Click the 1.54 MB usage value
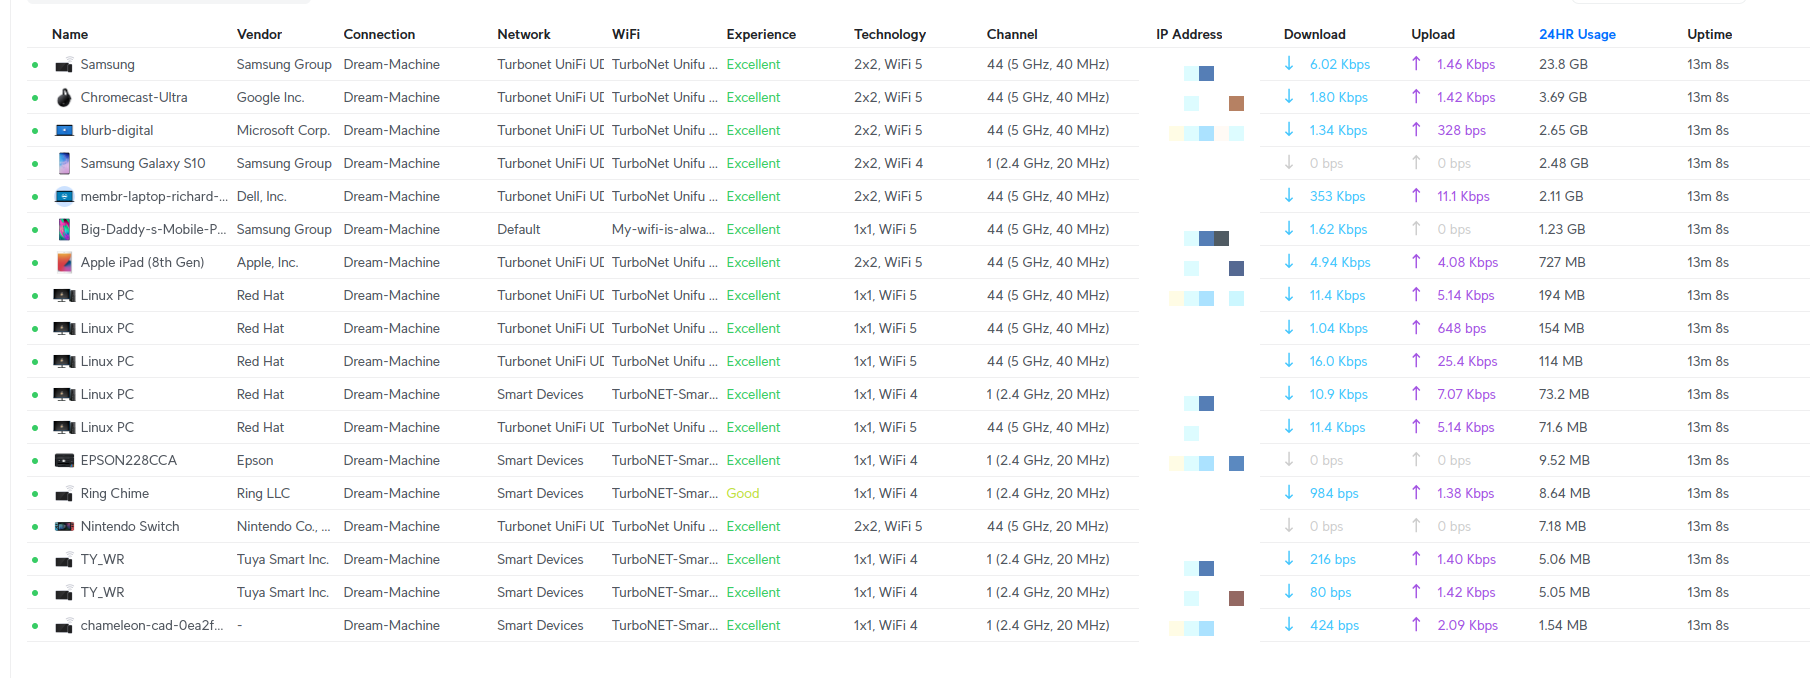 (x=1563, y=625)
